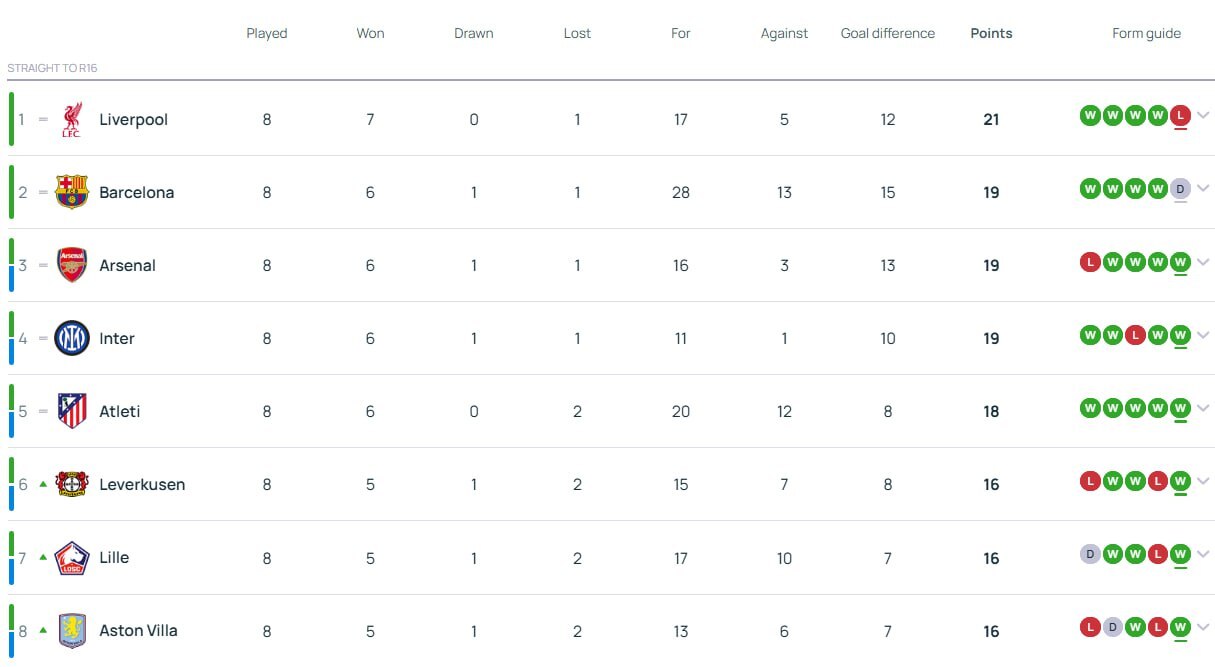Click Barcelona's grey D form badge
Viewport: 1215px width, 667px height.
pyautogui.click(x=1180, y=188)
